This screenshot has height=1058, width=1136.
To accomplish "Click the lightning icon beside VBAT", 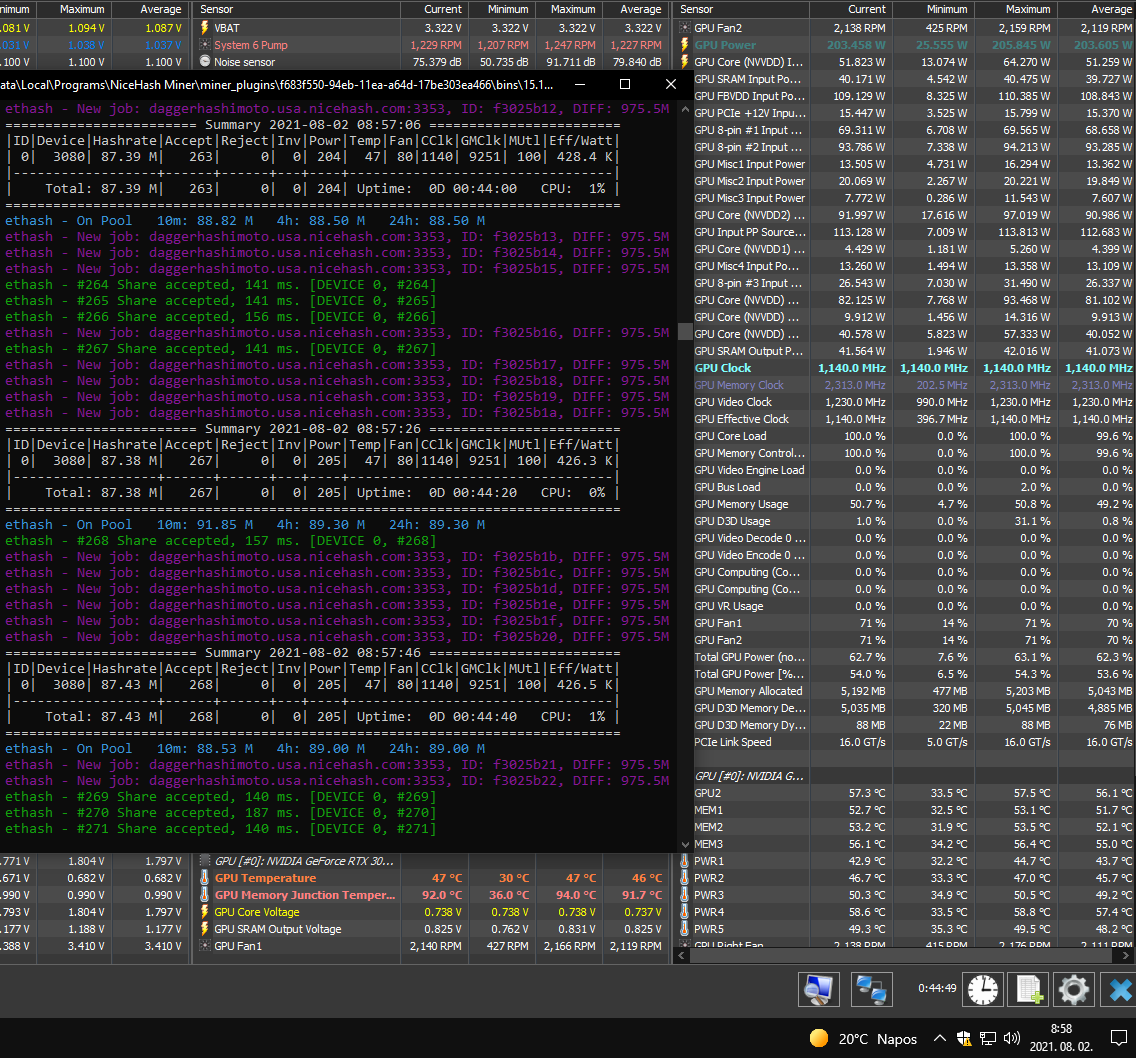I will pos(205,28).
